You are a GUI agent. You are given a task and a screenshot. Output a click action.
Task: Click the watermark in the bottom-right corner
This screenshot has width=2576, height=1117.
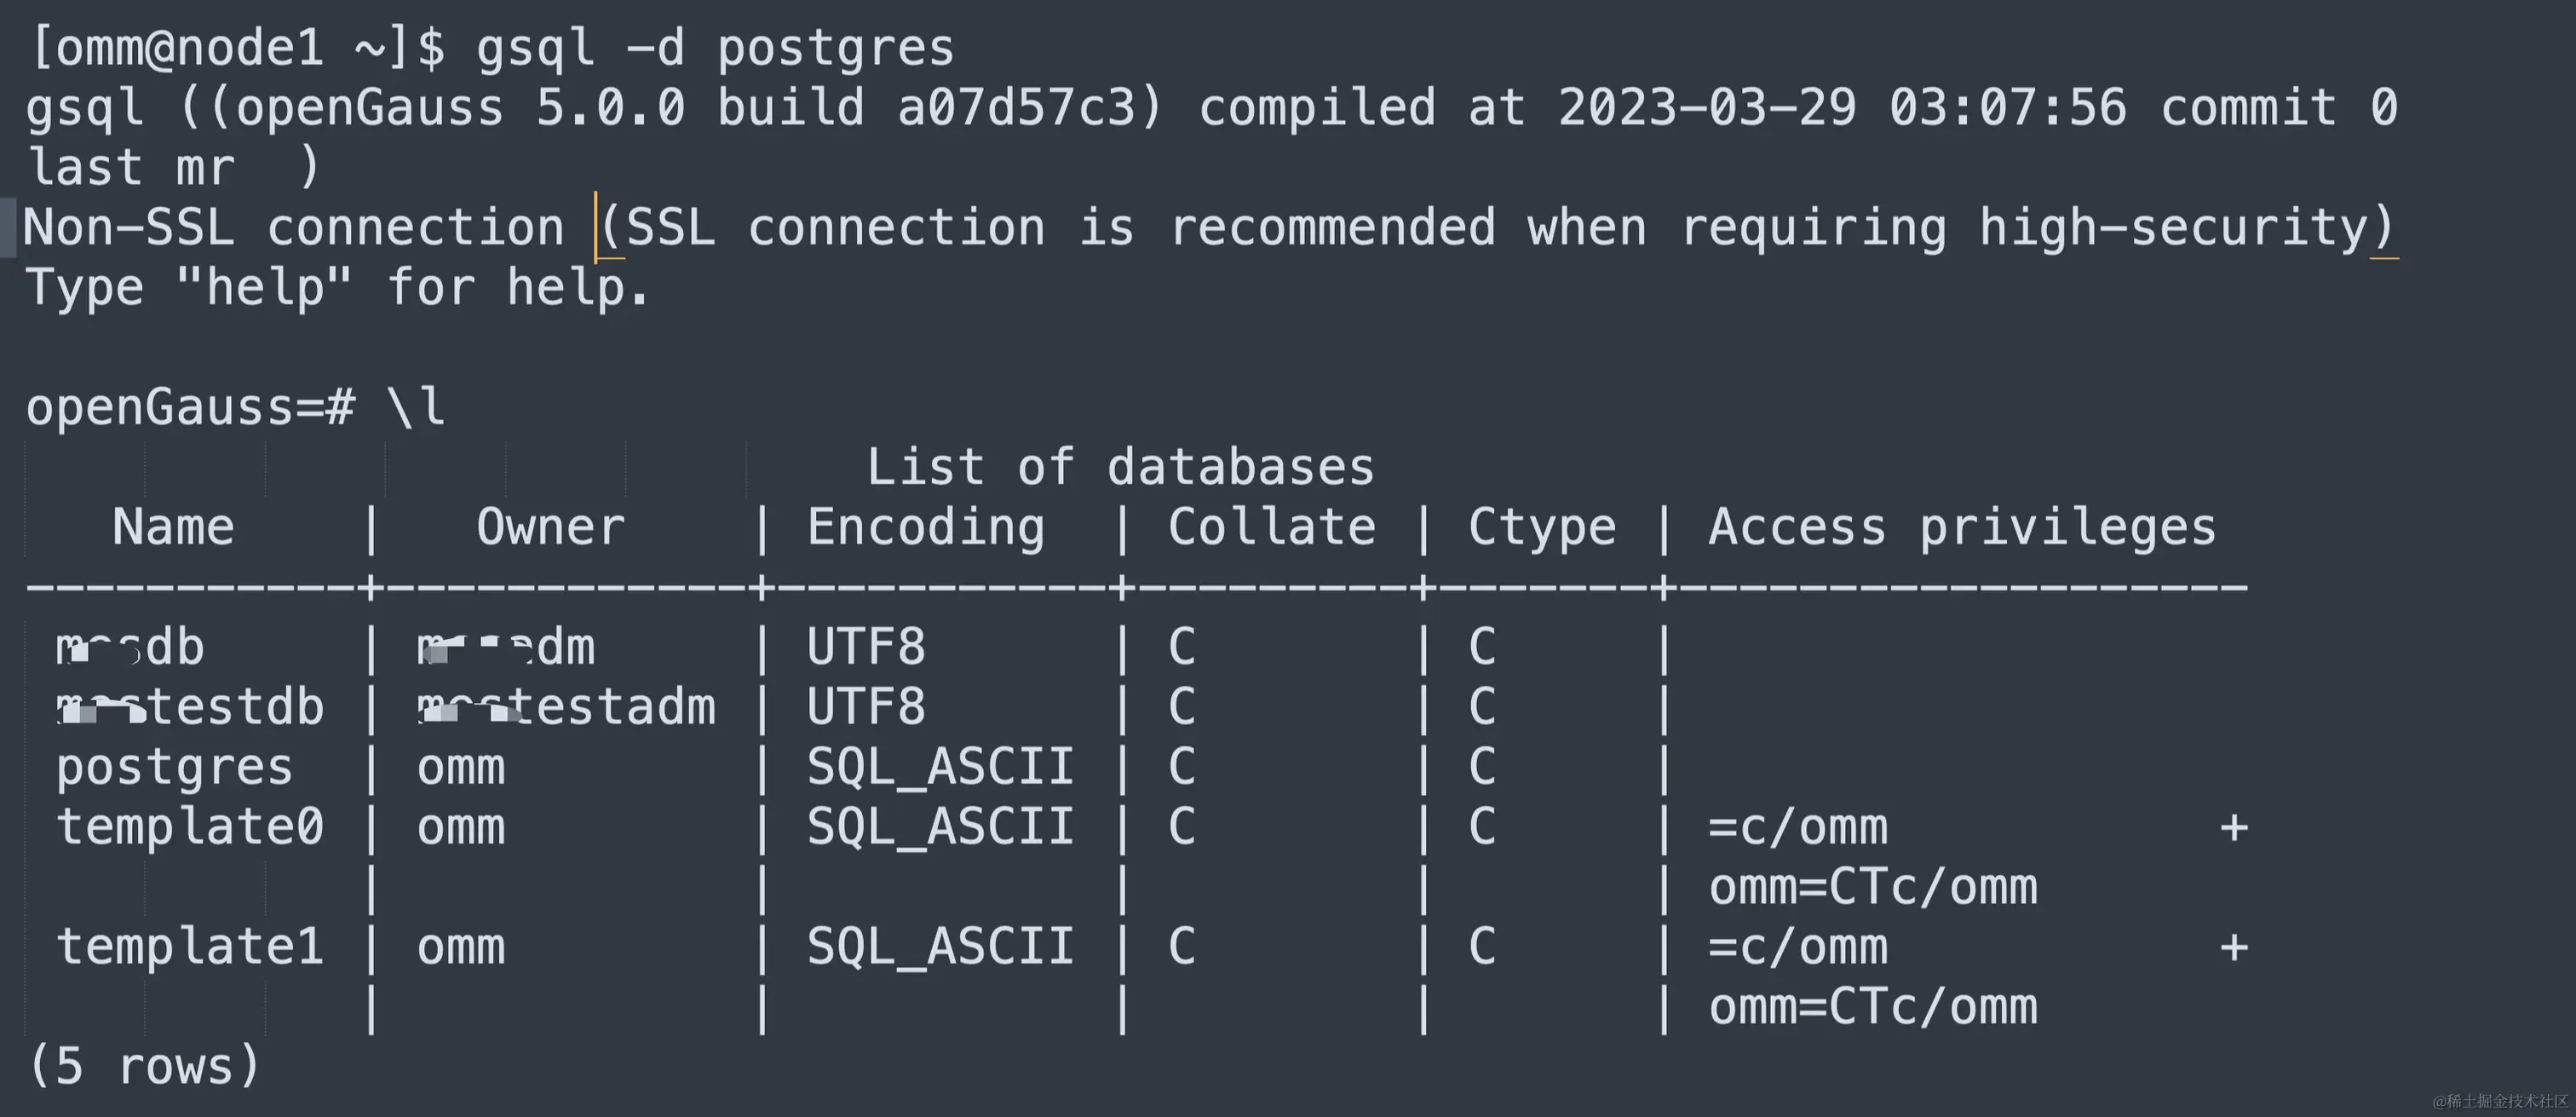pyautogui.click(x=2499, y=1101)
